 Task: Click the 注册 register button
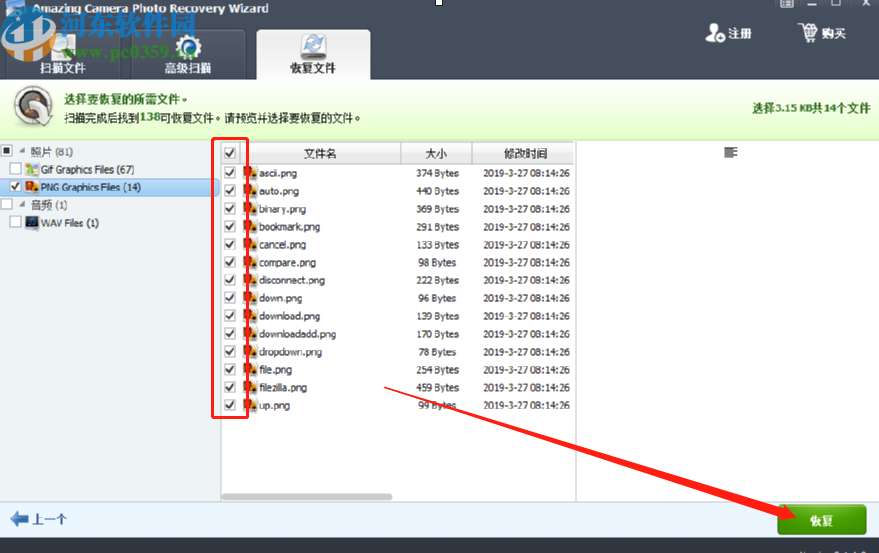pos(728,33)
